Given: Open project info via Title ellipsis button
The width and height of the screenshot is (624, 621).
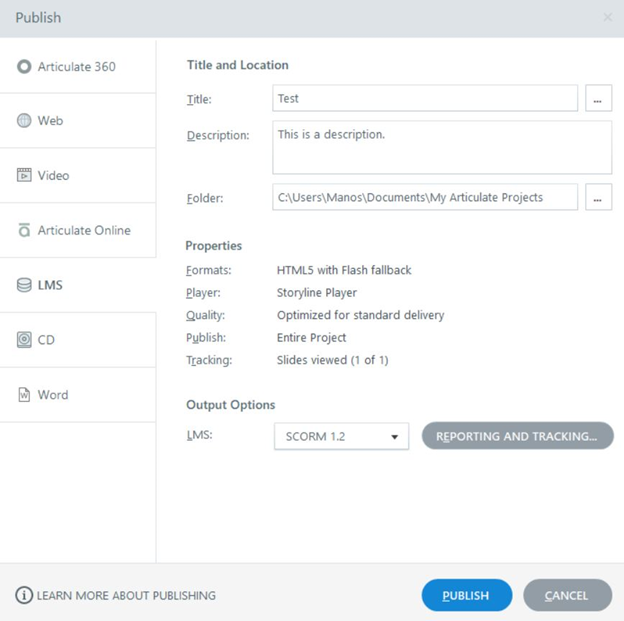Looking at the screenshot, I should coord(598,98).
